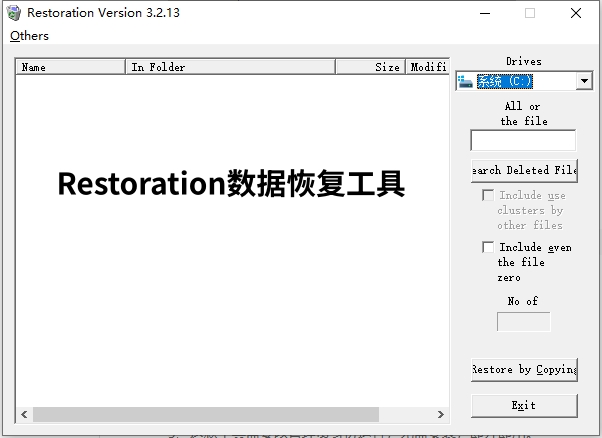The height and width of the screenshot is (438, 602).
Task: Click the No of files count field
Action: click(x=523, y=321)
